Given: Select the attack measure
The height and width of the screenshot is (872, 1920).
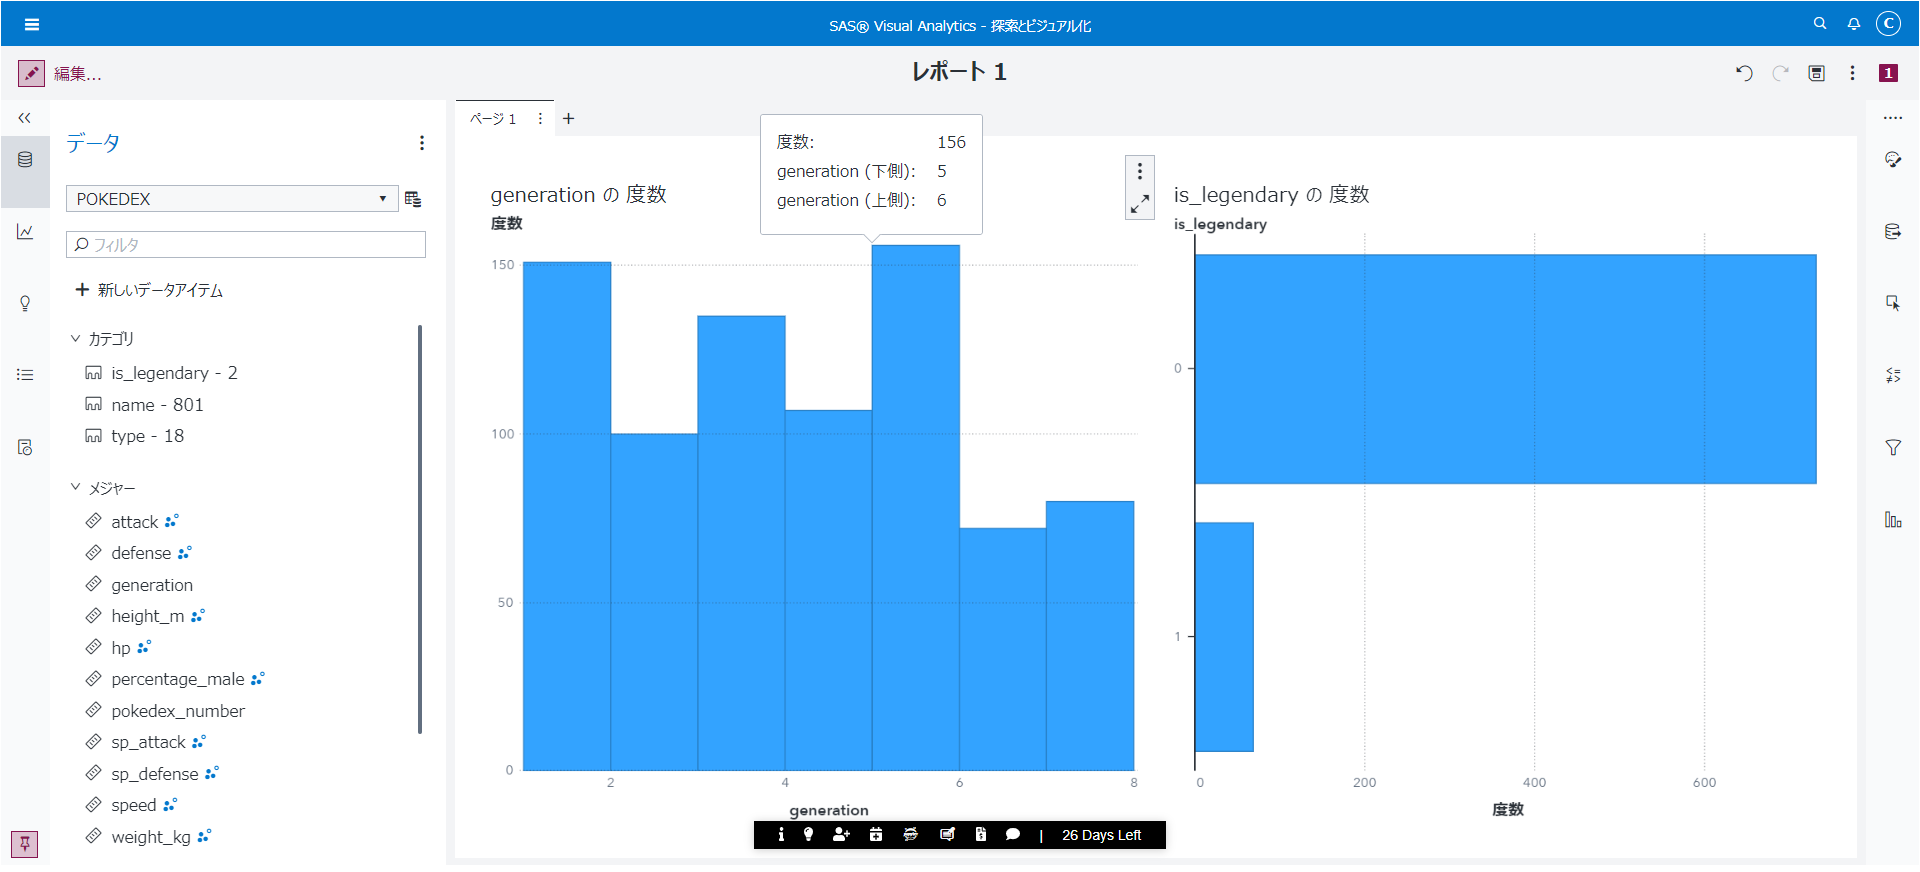Looking at the screenshot, I should pos(134,522).
